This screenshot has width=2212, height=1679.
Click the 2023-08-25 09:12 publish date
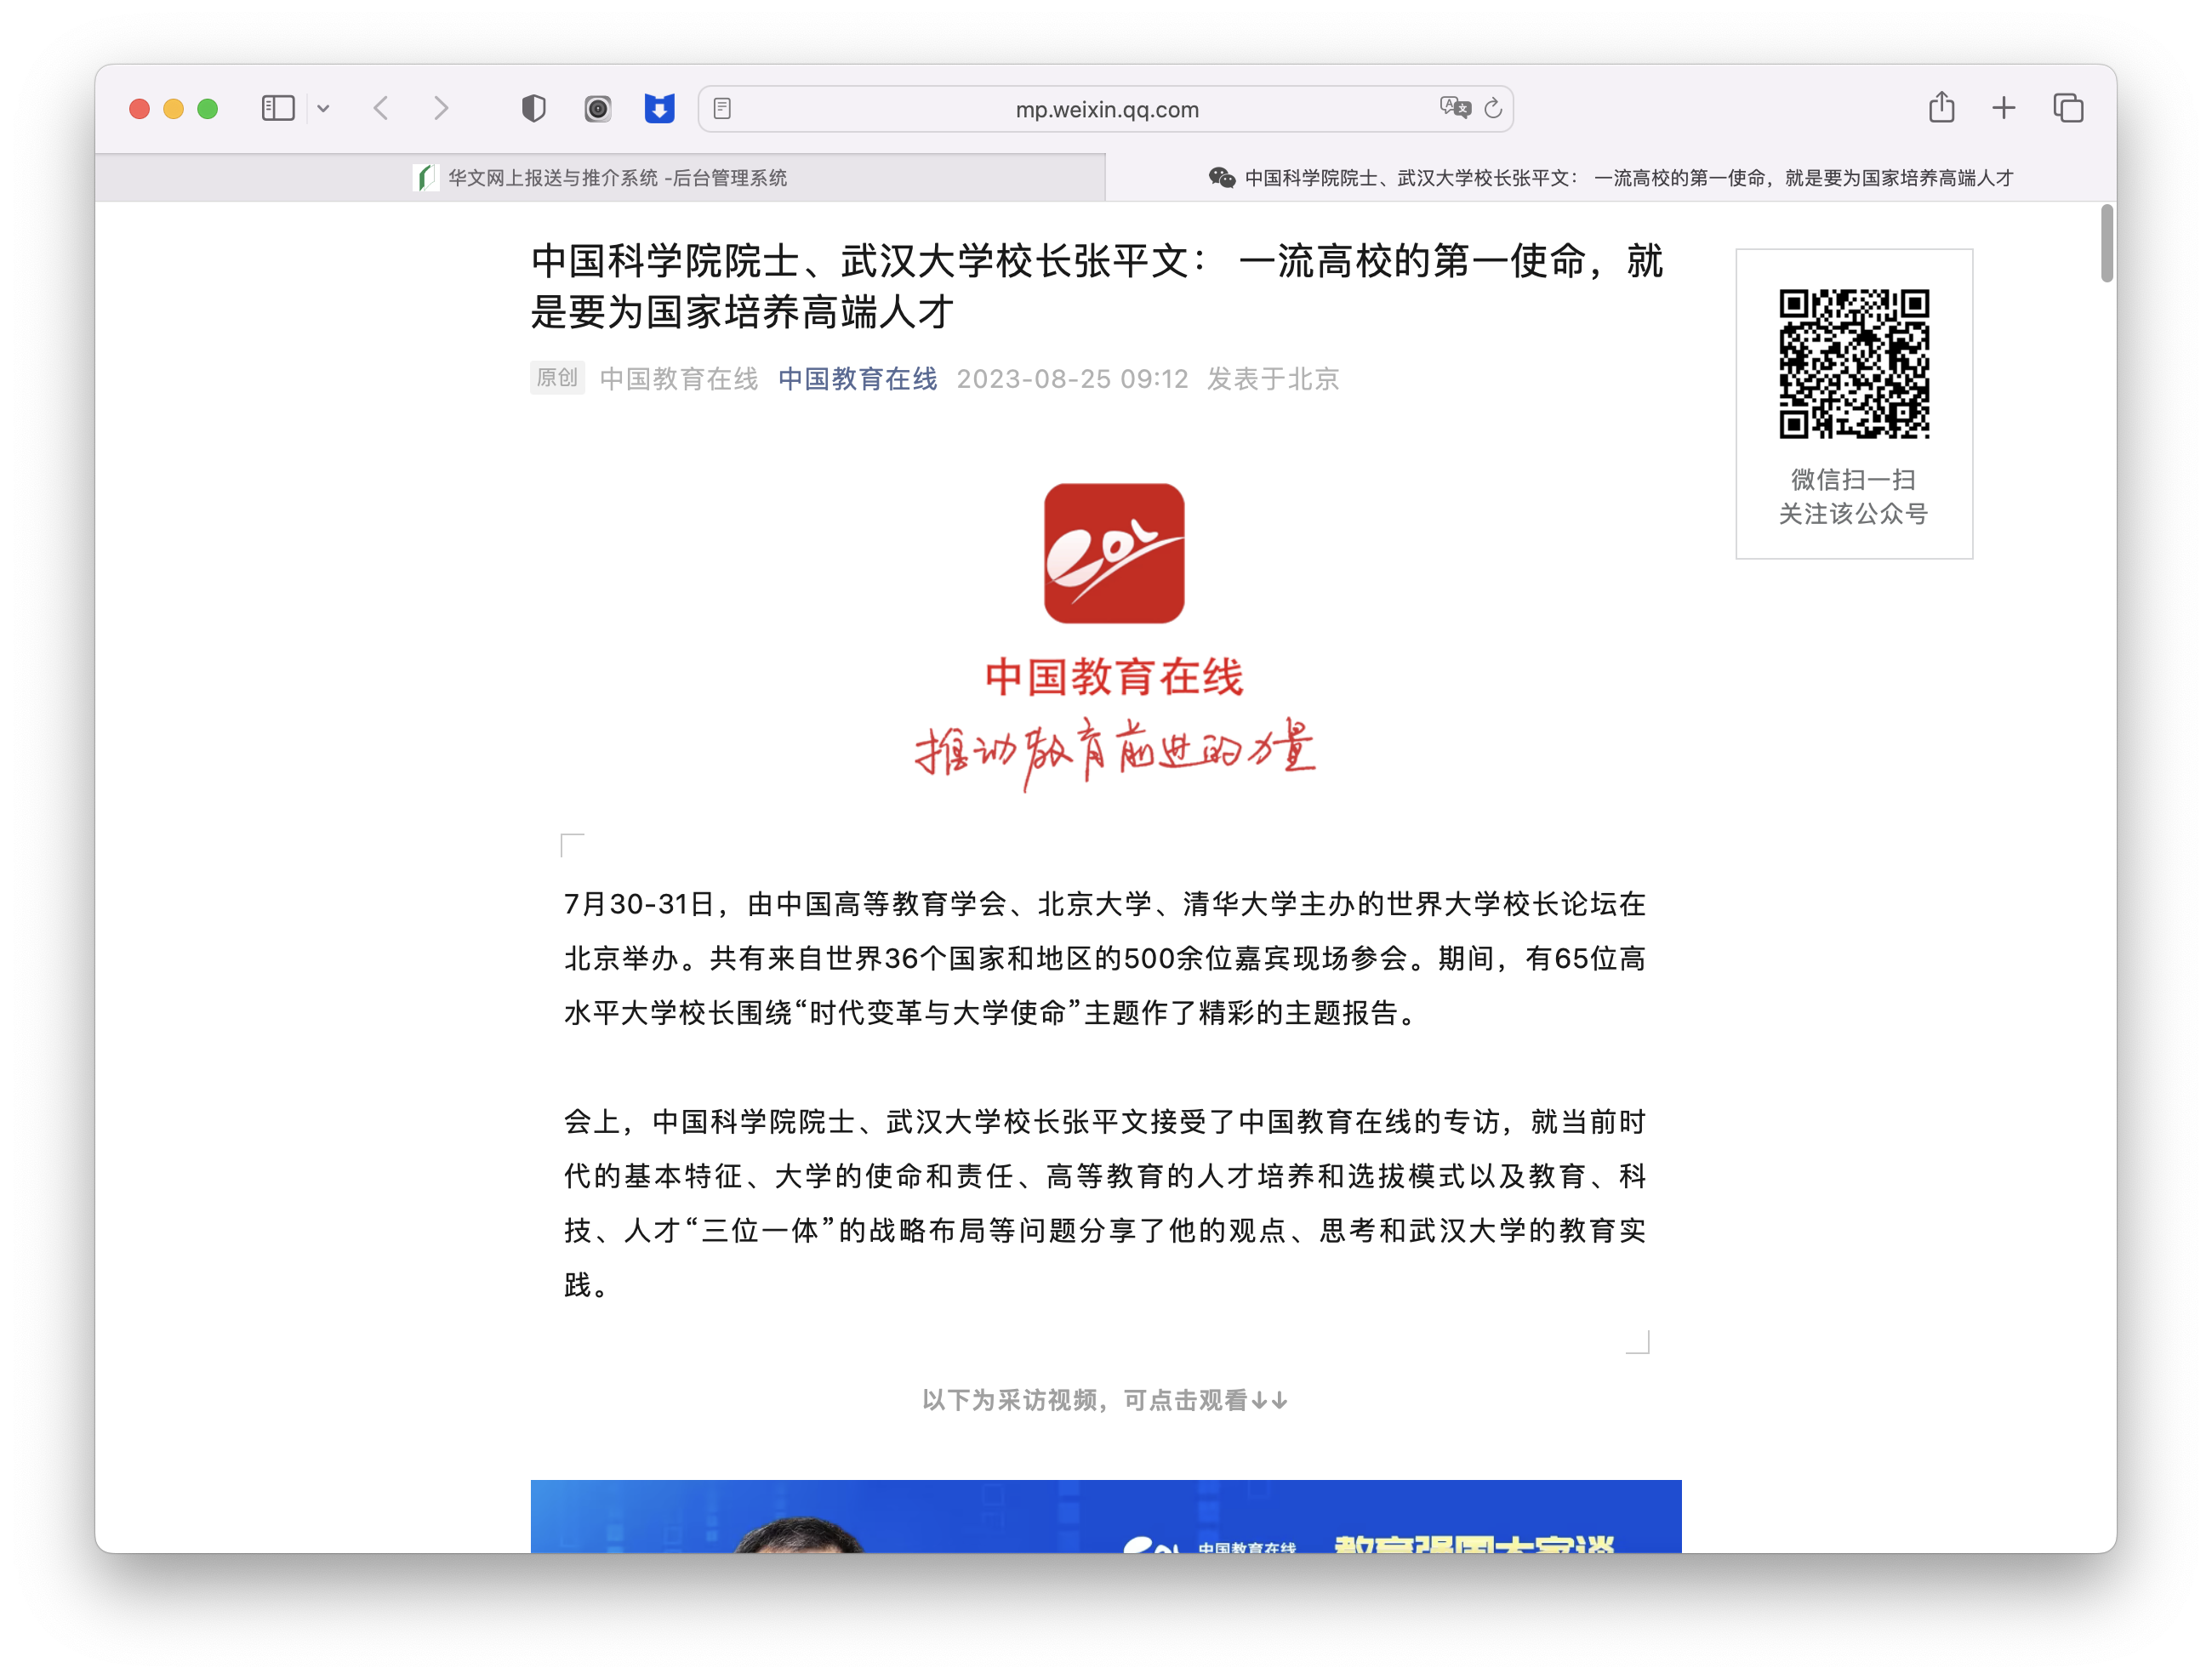click(1072, 379)
